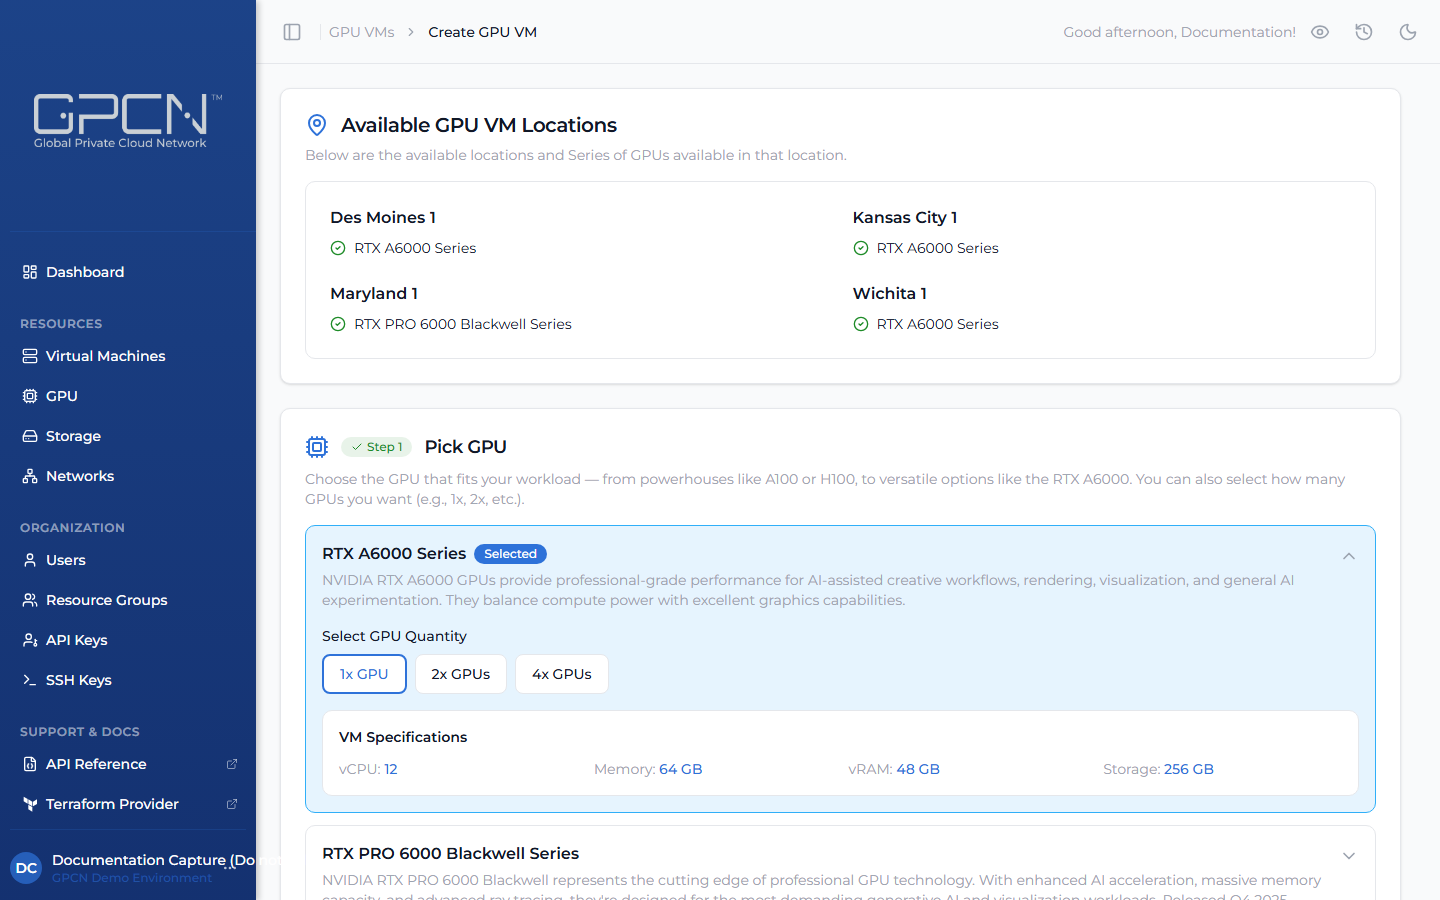This screenshot has width=1440, height=900.
Task: Navigate to Storage in sidebar
Action: pos(128,436)
